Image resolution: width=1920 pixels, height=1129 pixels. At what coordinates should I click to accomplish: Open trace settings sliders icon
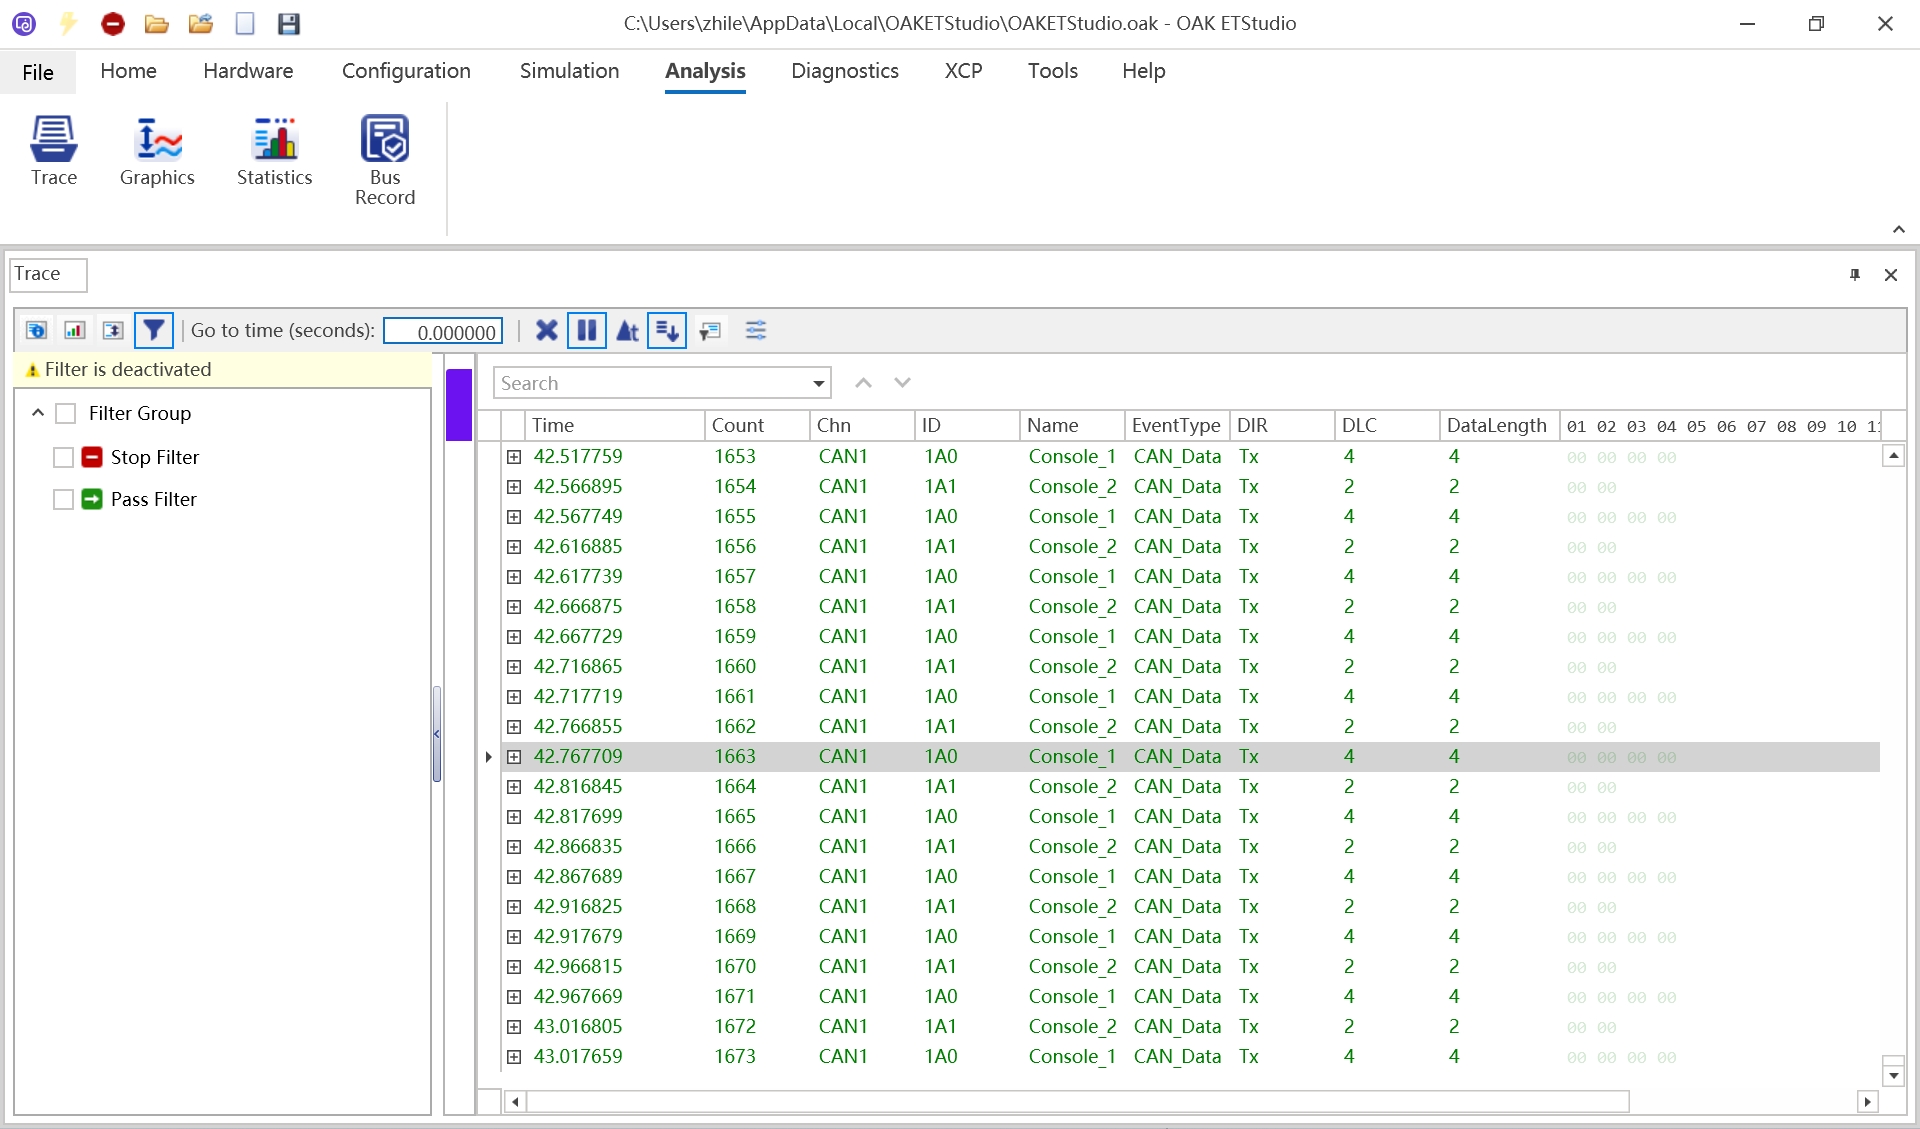coord(756,330)
